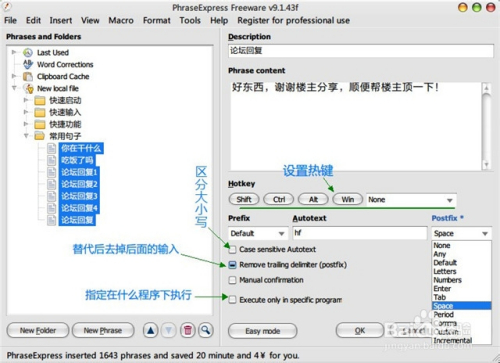Toggle Remove trailing delimiter (postfix)
Viewport: 500px width, 363px height.
coord(232,265)
